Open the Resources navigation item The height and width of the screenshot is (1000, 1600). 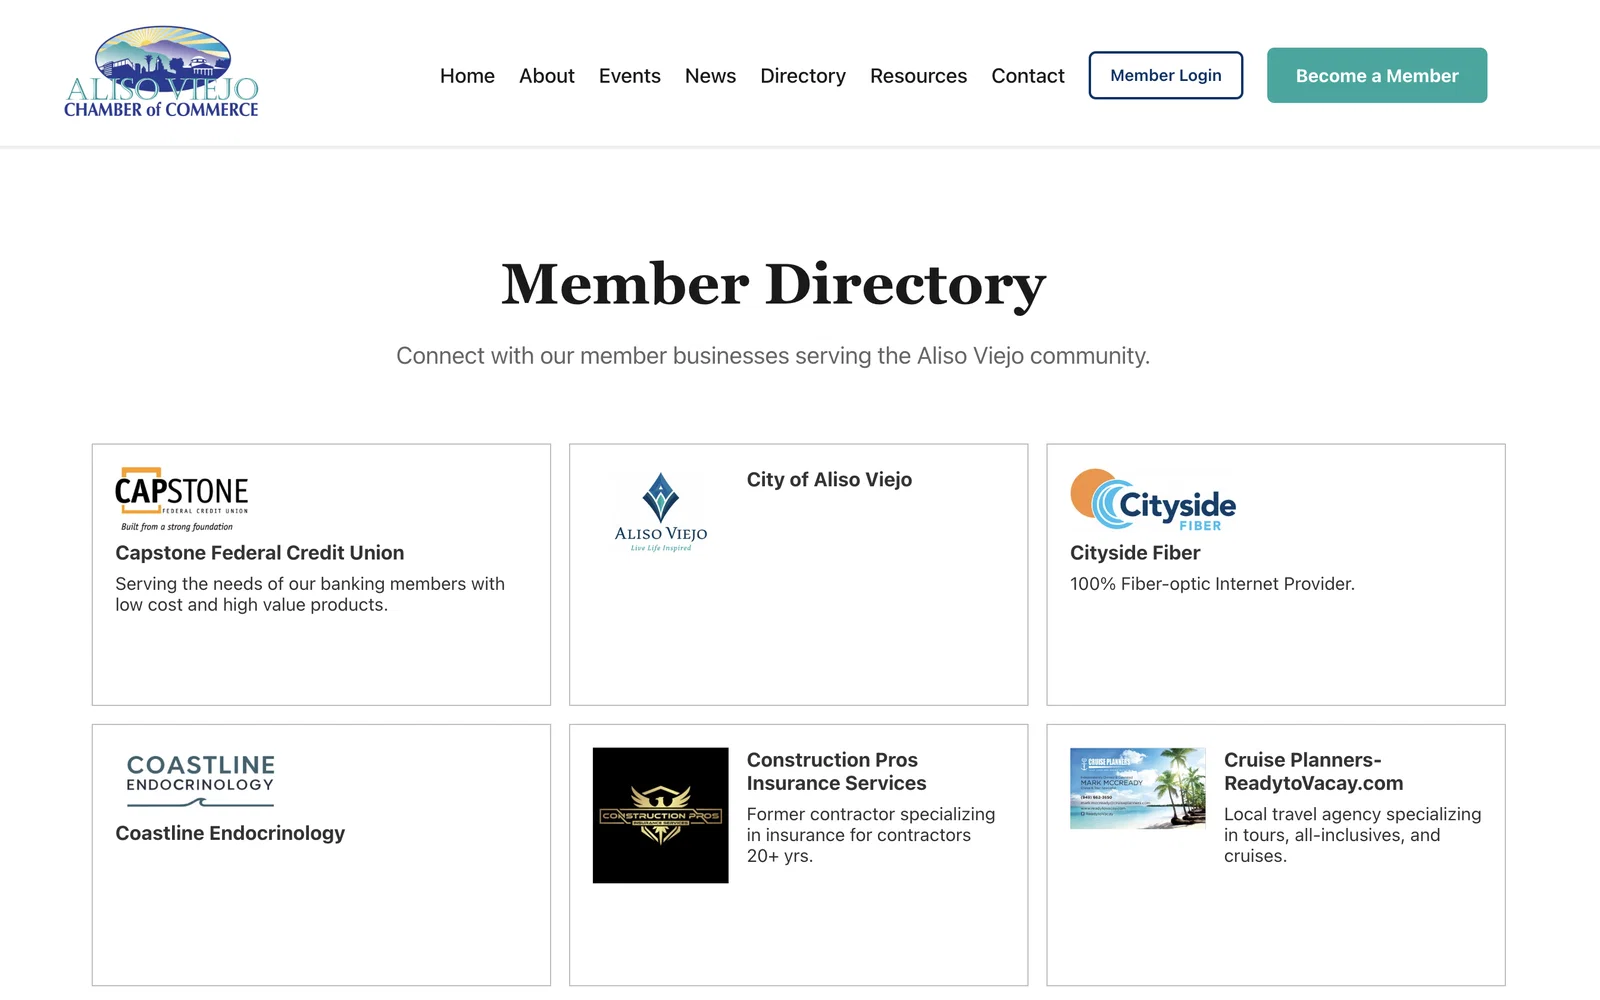coord(918,76)
